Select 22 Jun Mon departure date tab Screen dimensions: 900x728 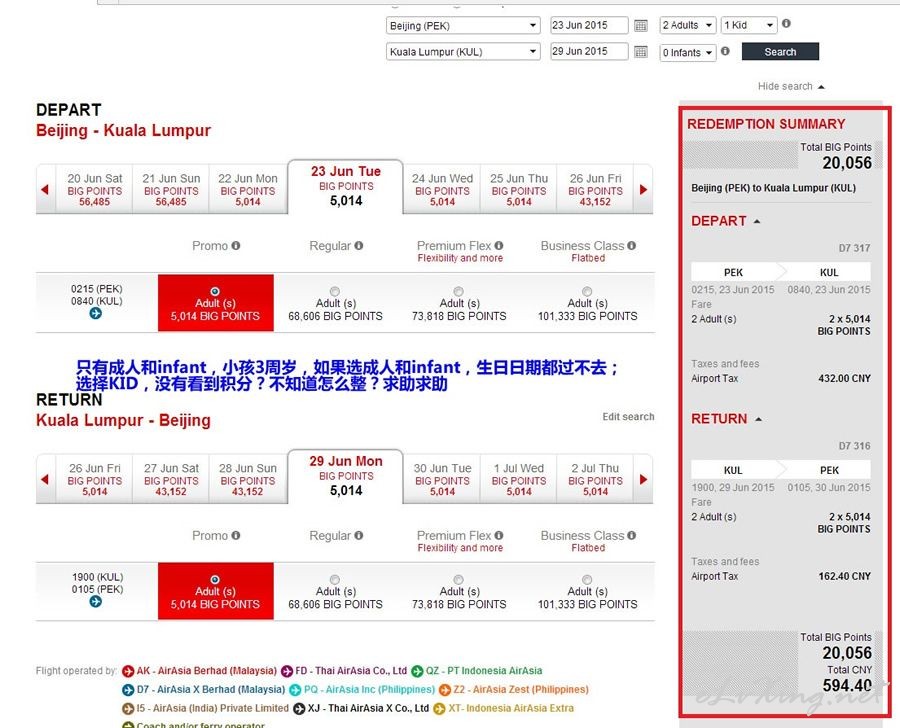[248, 189]
